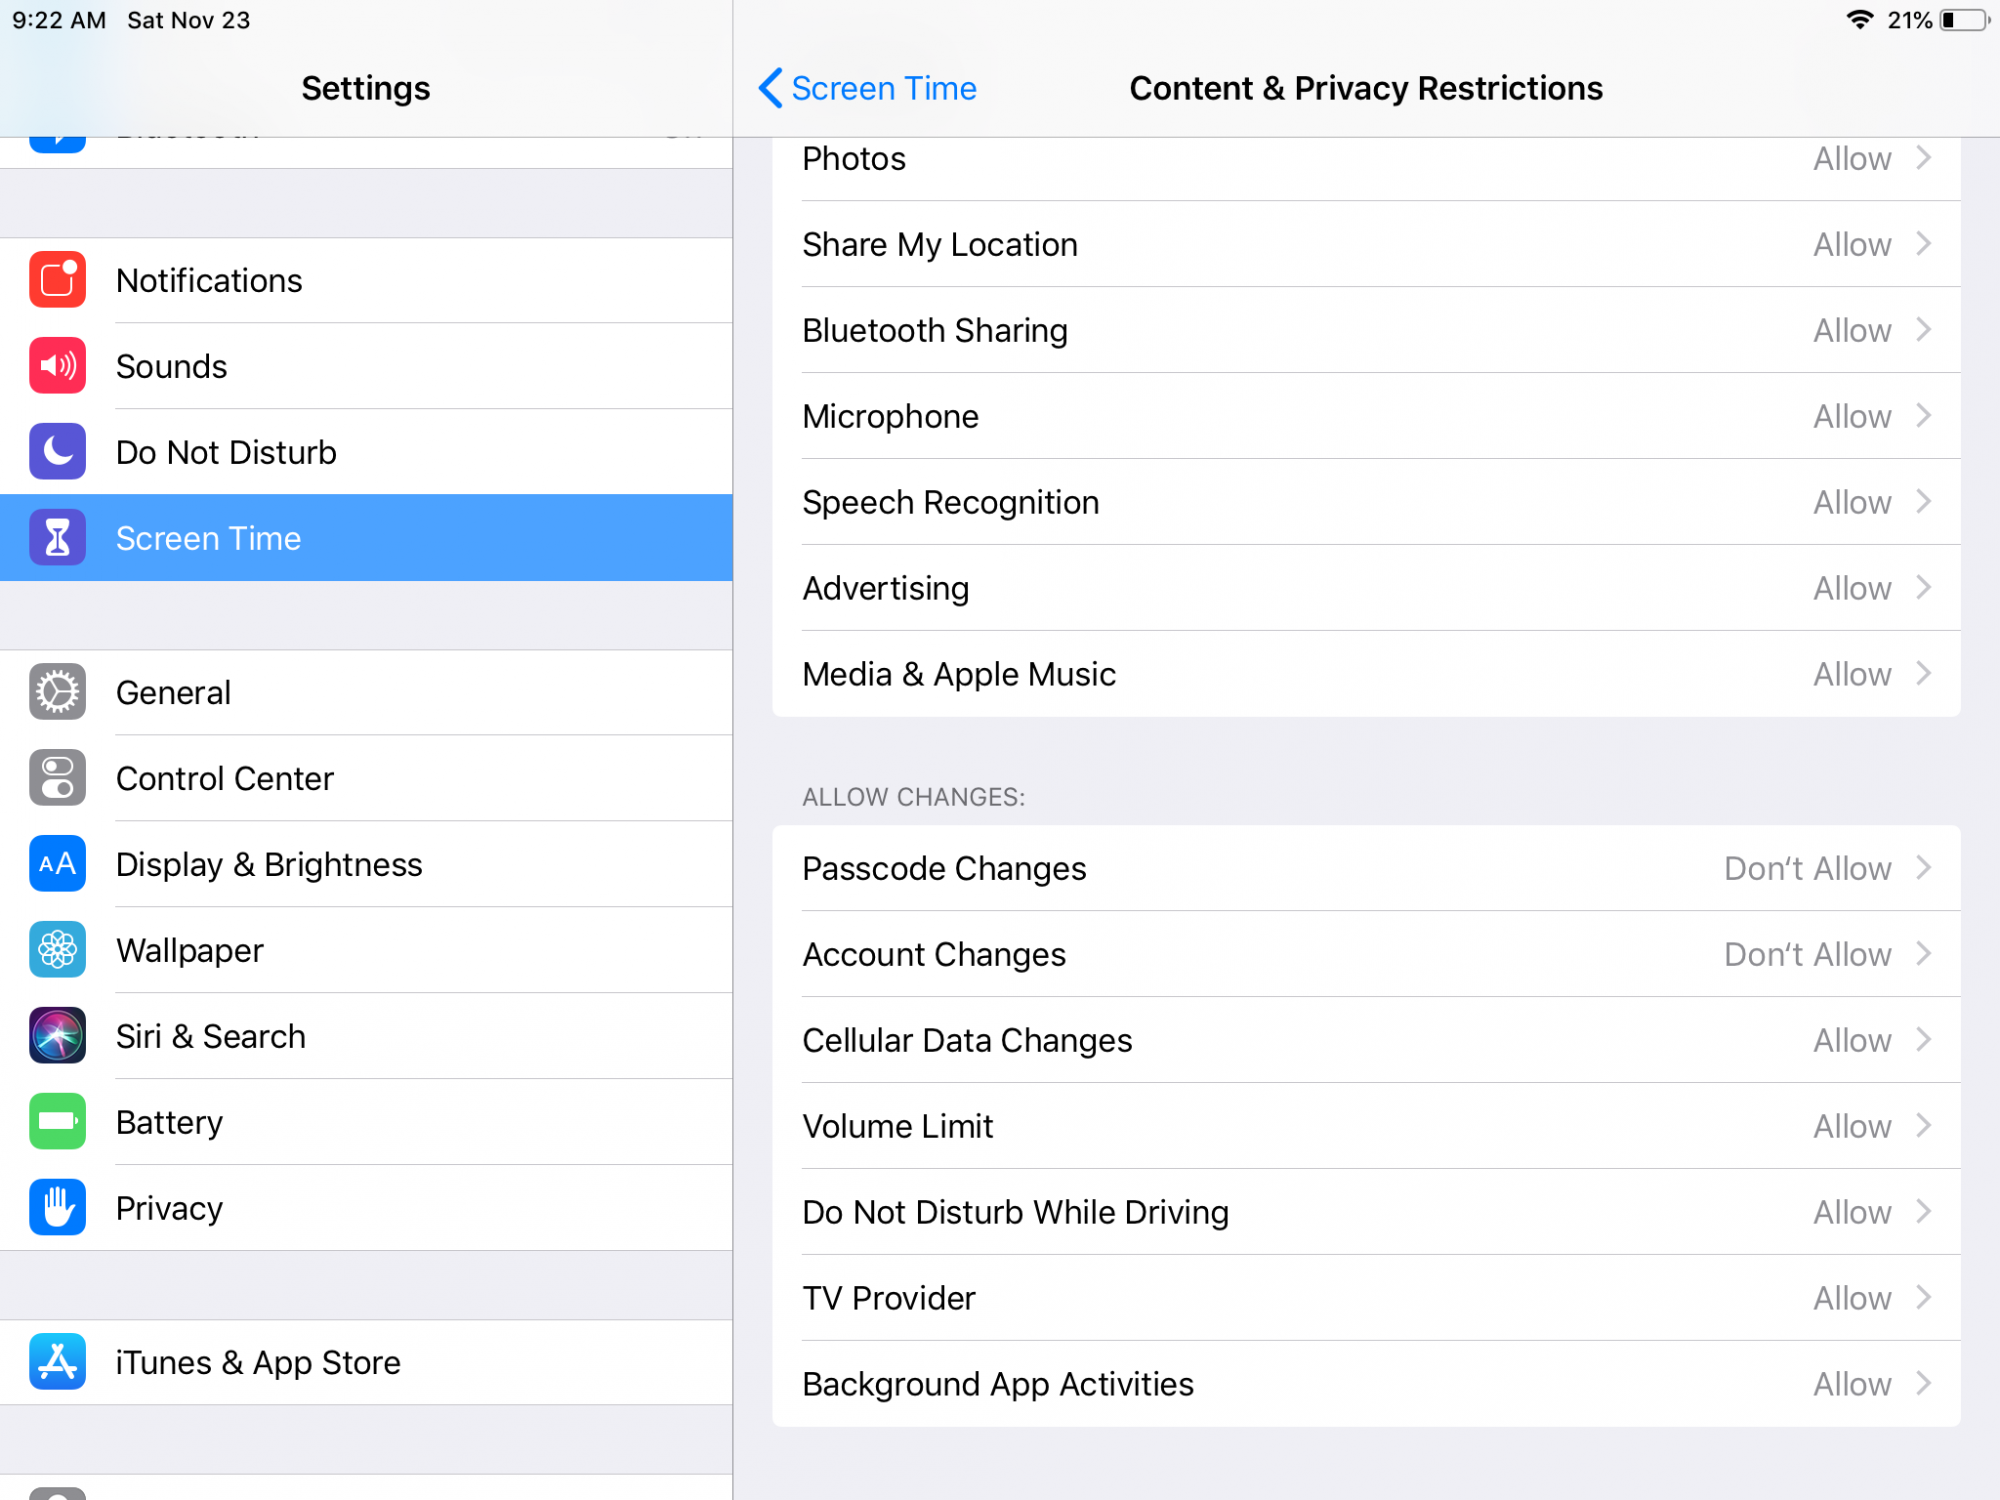Tap the Siri & Search icon
Image resolution: width=2000 pixels, height=1500 pixels.
[57, 1036]
